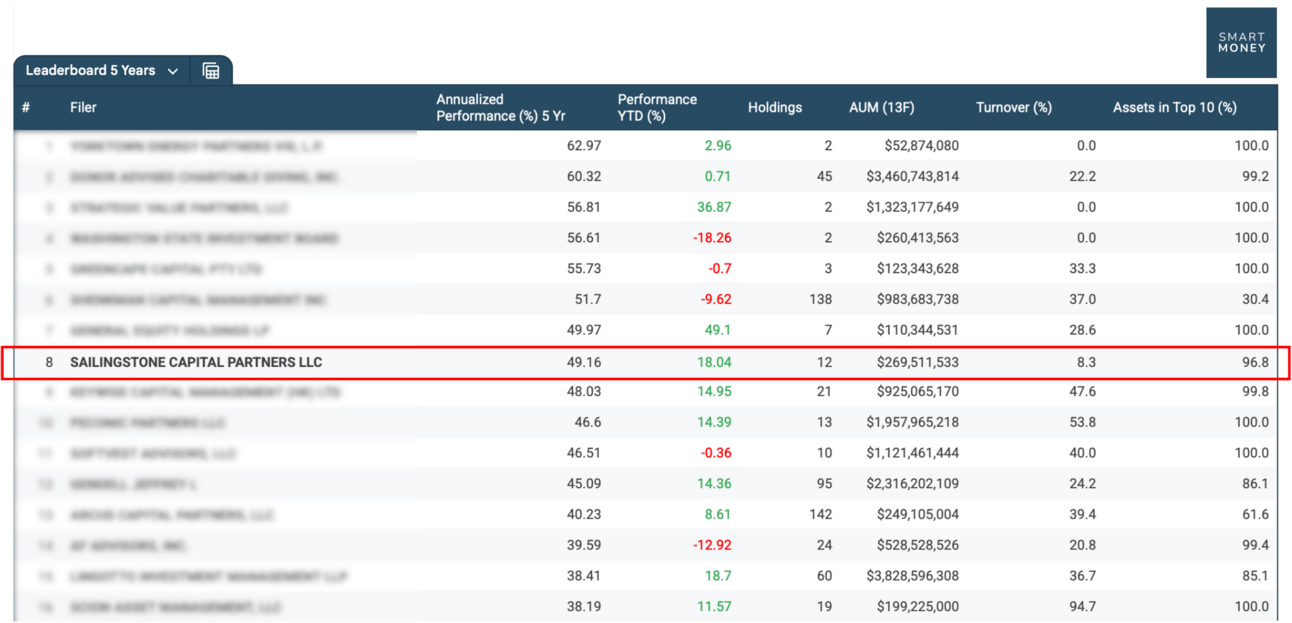Image resolution: width=1292 pixels, height=623 pixels.
Task: Select the 61.6 assets in top 10 value
Action: [1255, 516]
